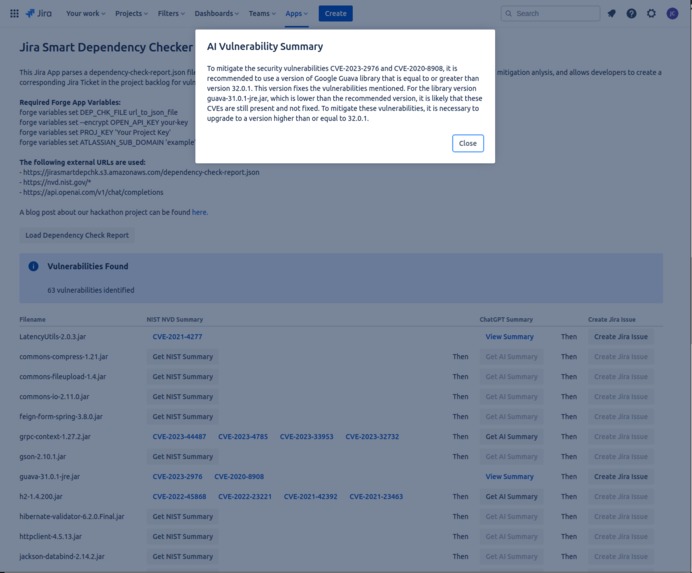Click the ChatGPT Summary column header
This screenshot has height=573, width=692.
click(x=506, y=320)
